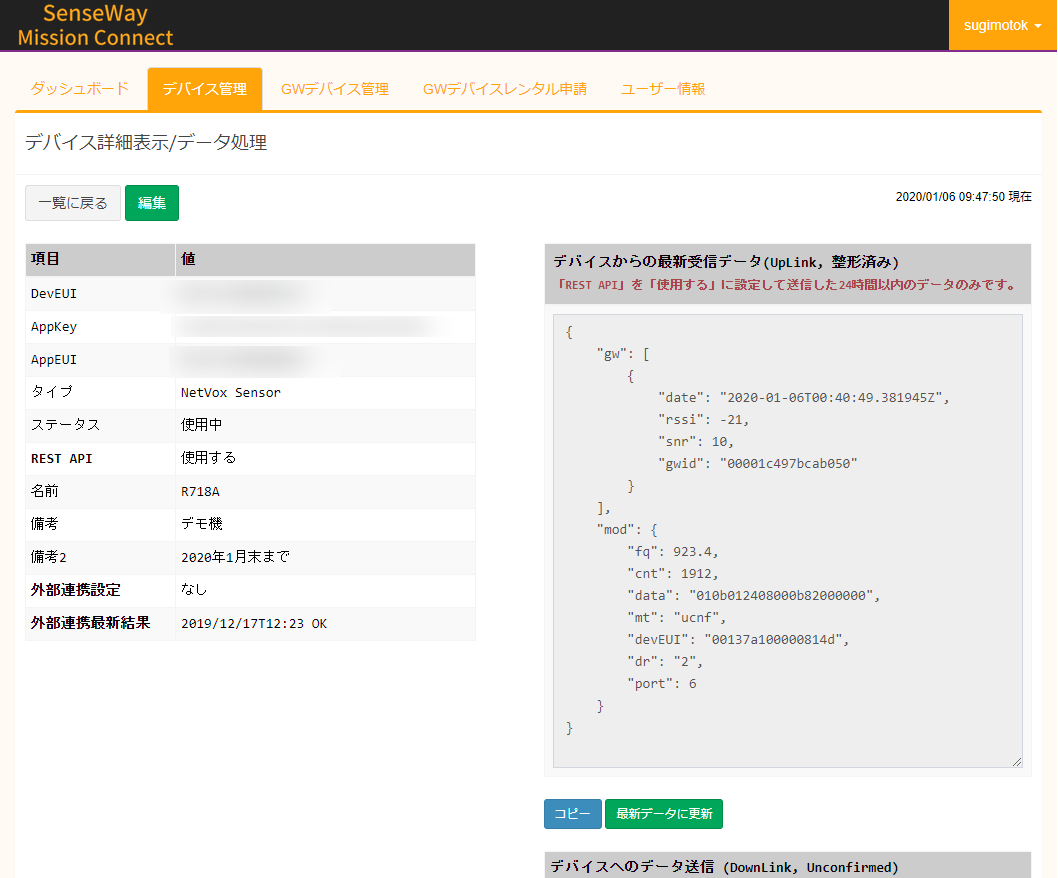
Task: Select the デバイス管理 tab
Action: point(204,89)
